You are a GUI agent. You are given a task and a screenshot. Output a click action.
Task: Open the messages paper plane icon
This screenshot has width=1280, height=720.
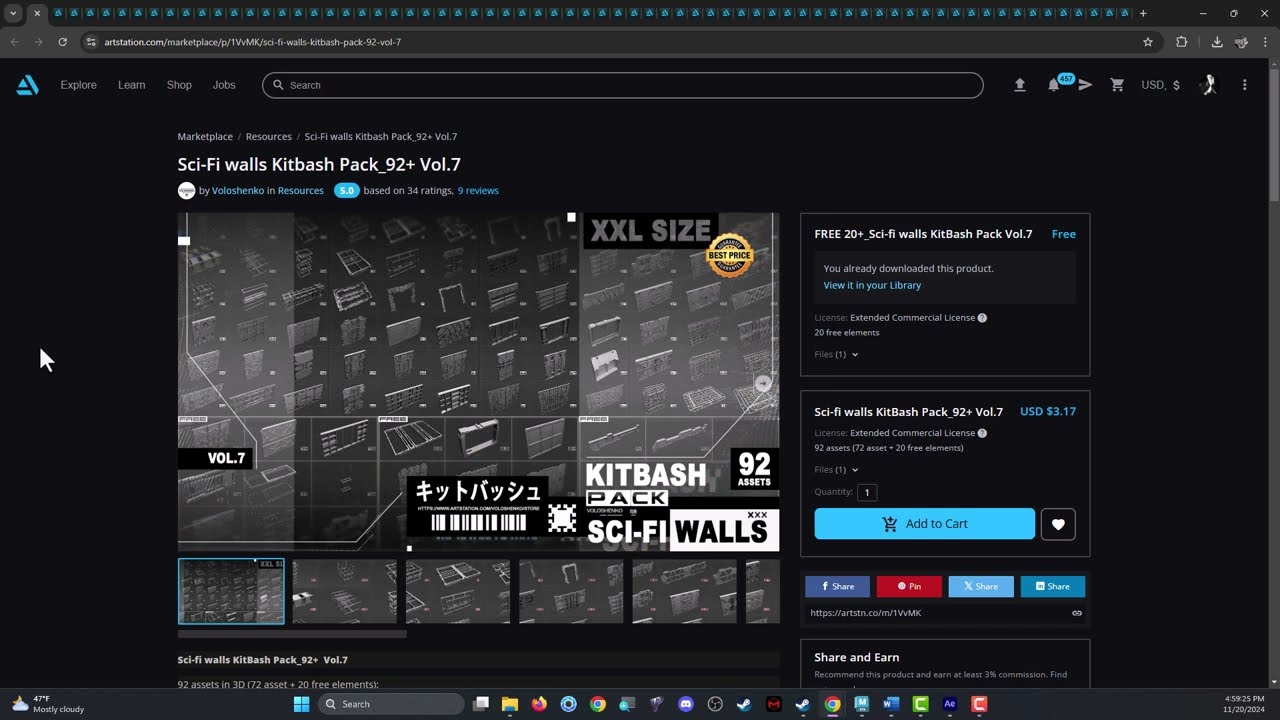[1085, 85]
